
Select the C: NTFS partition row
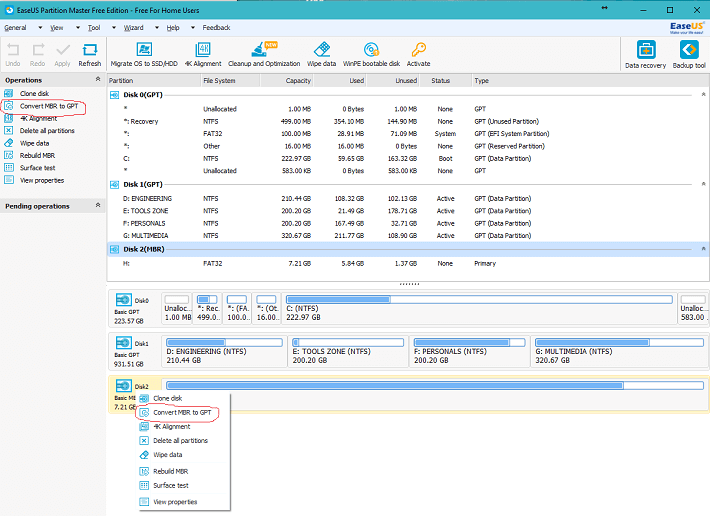408,159
